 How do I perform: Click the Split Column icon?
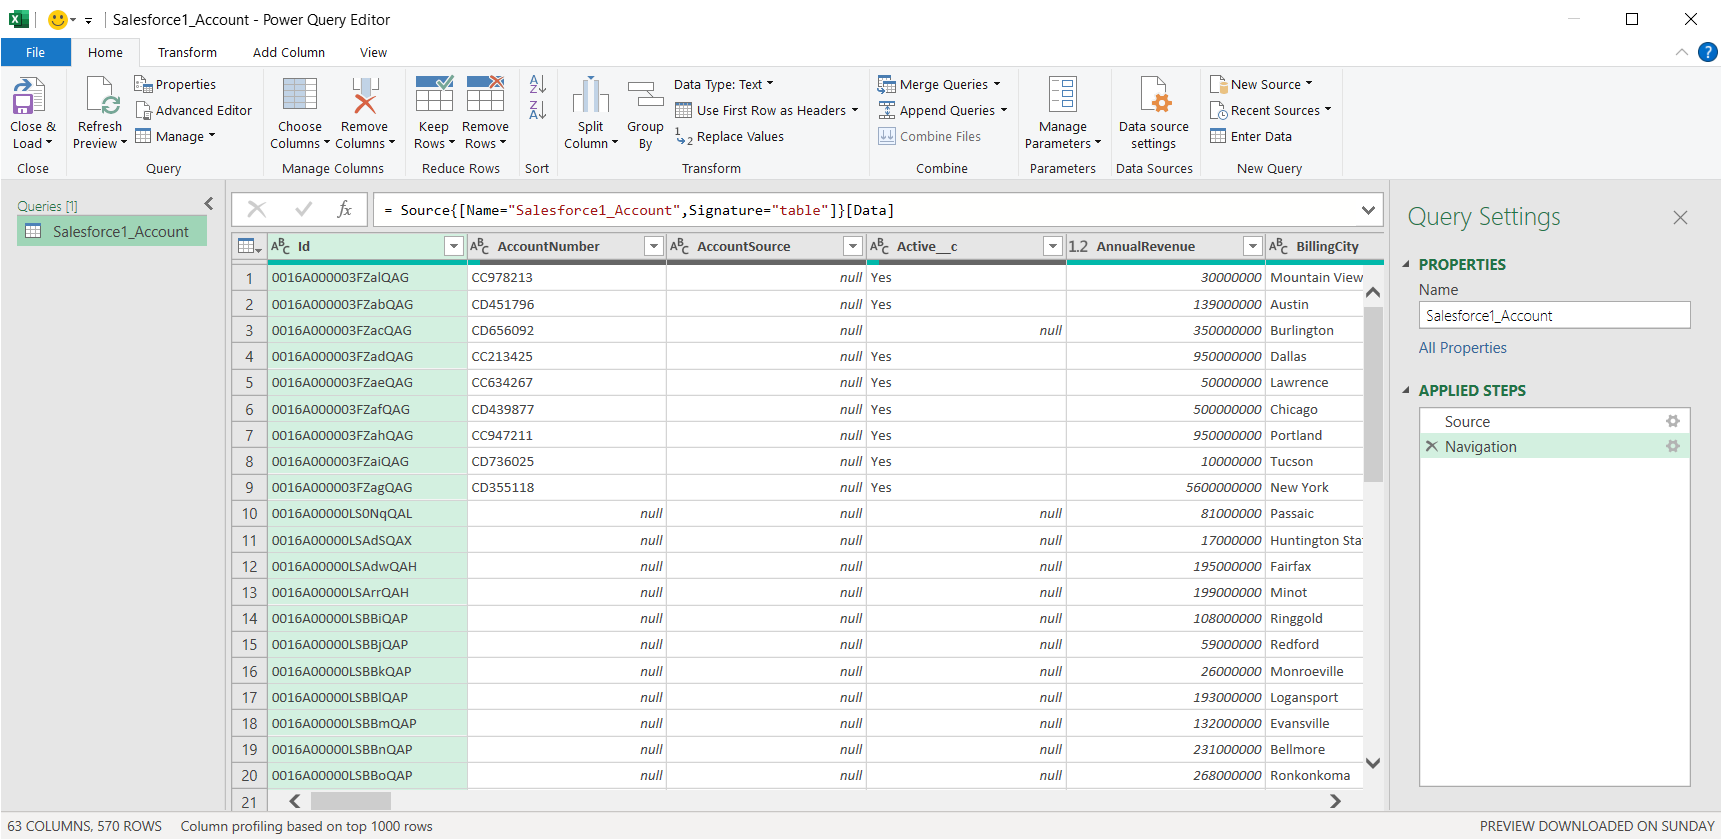(590, 98)
